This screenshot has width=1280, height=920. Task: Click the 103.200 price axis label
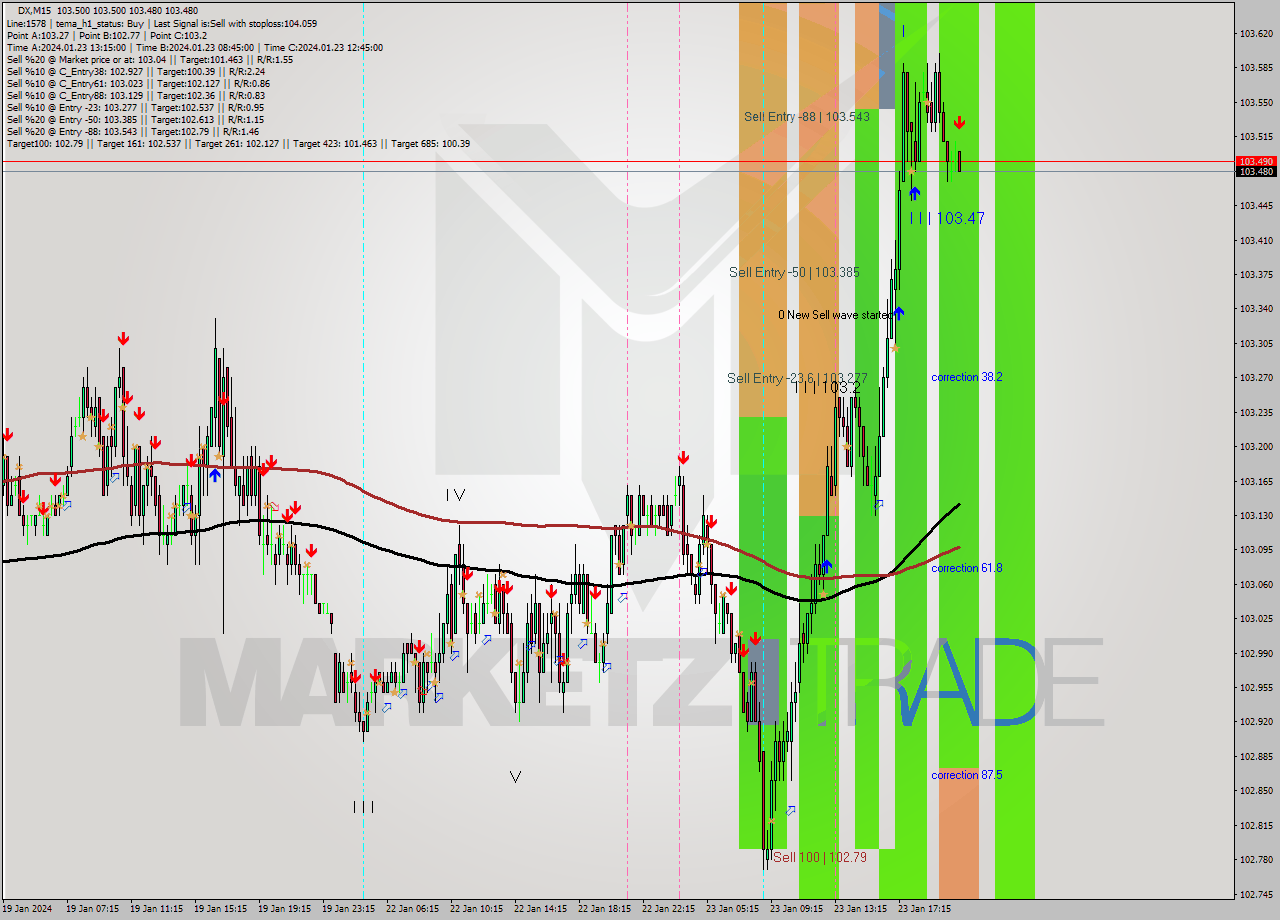(1256, 447)
